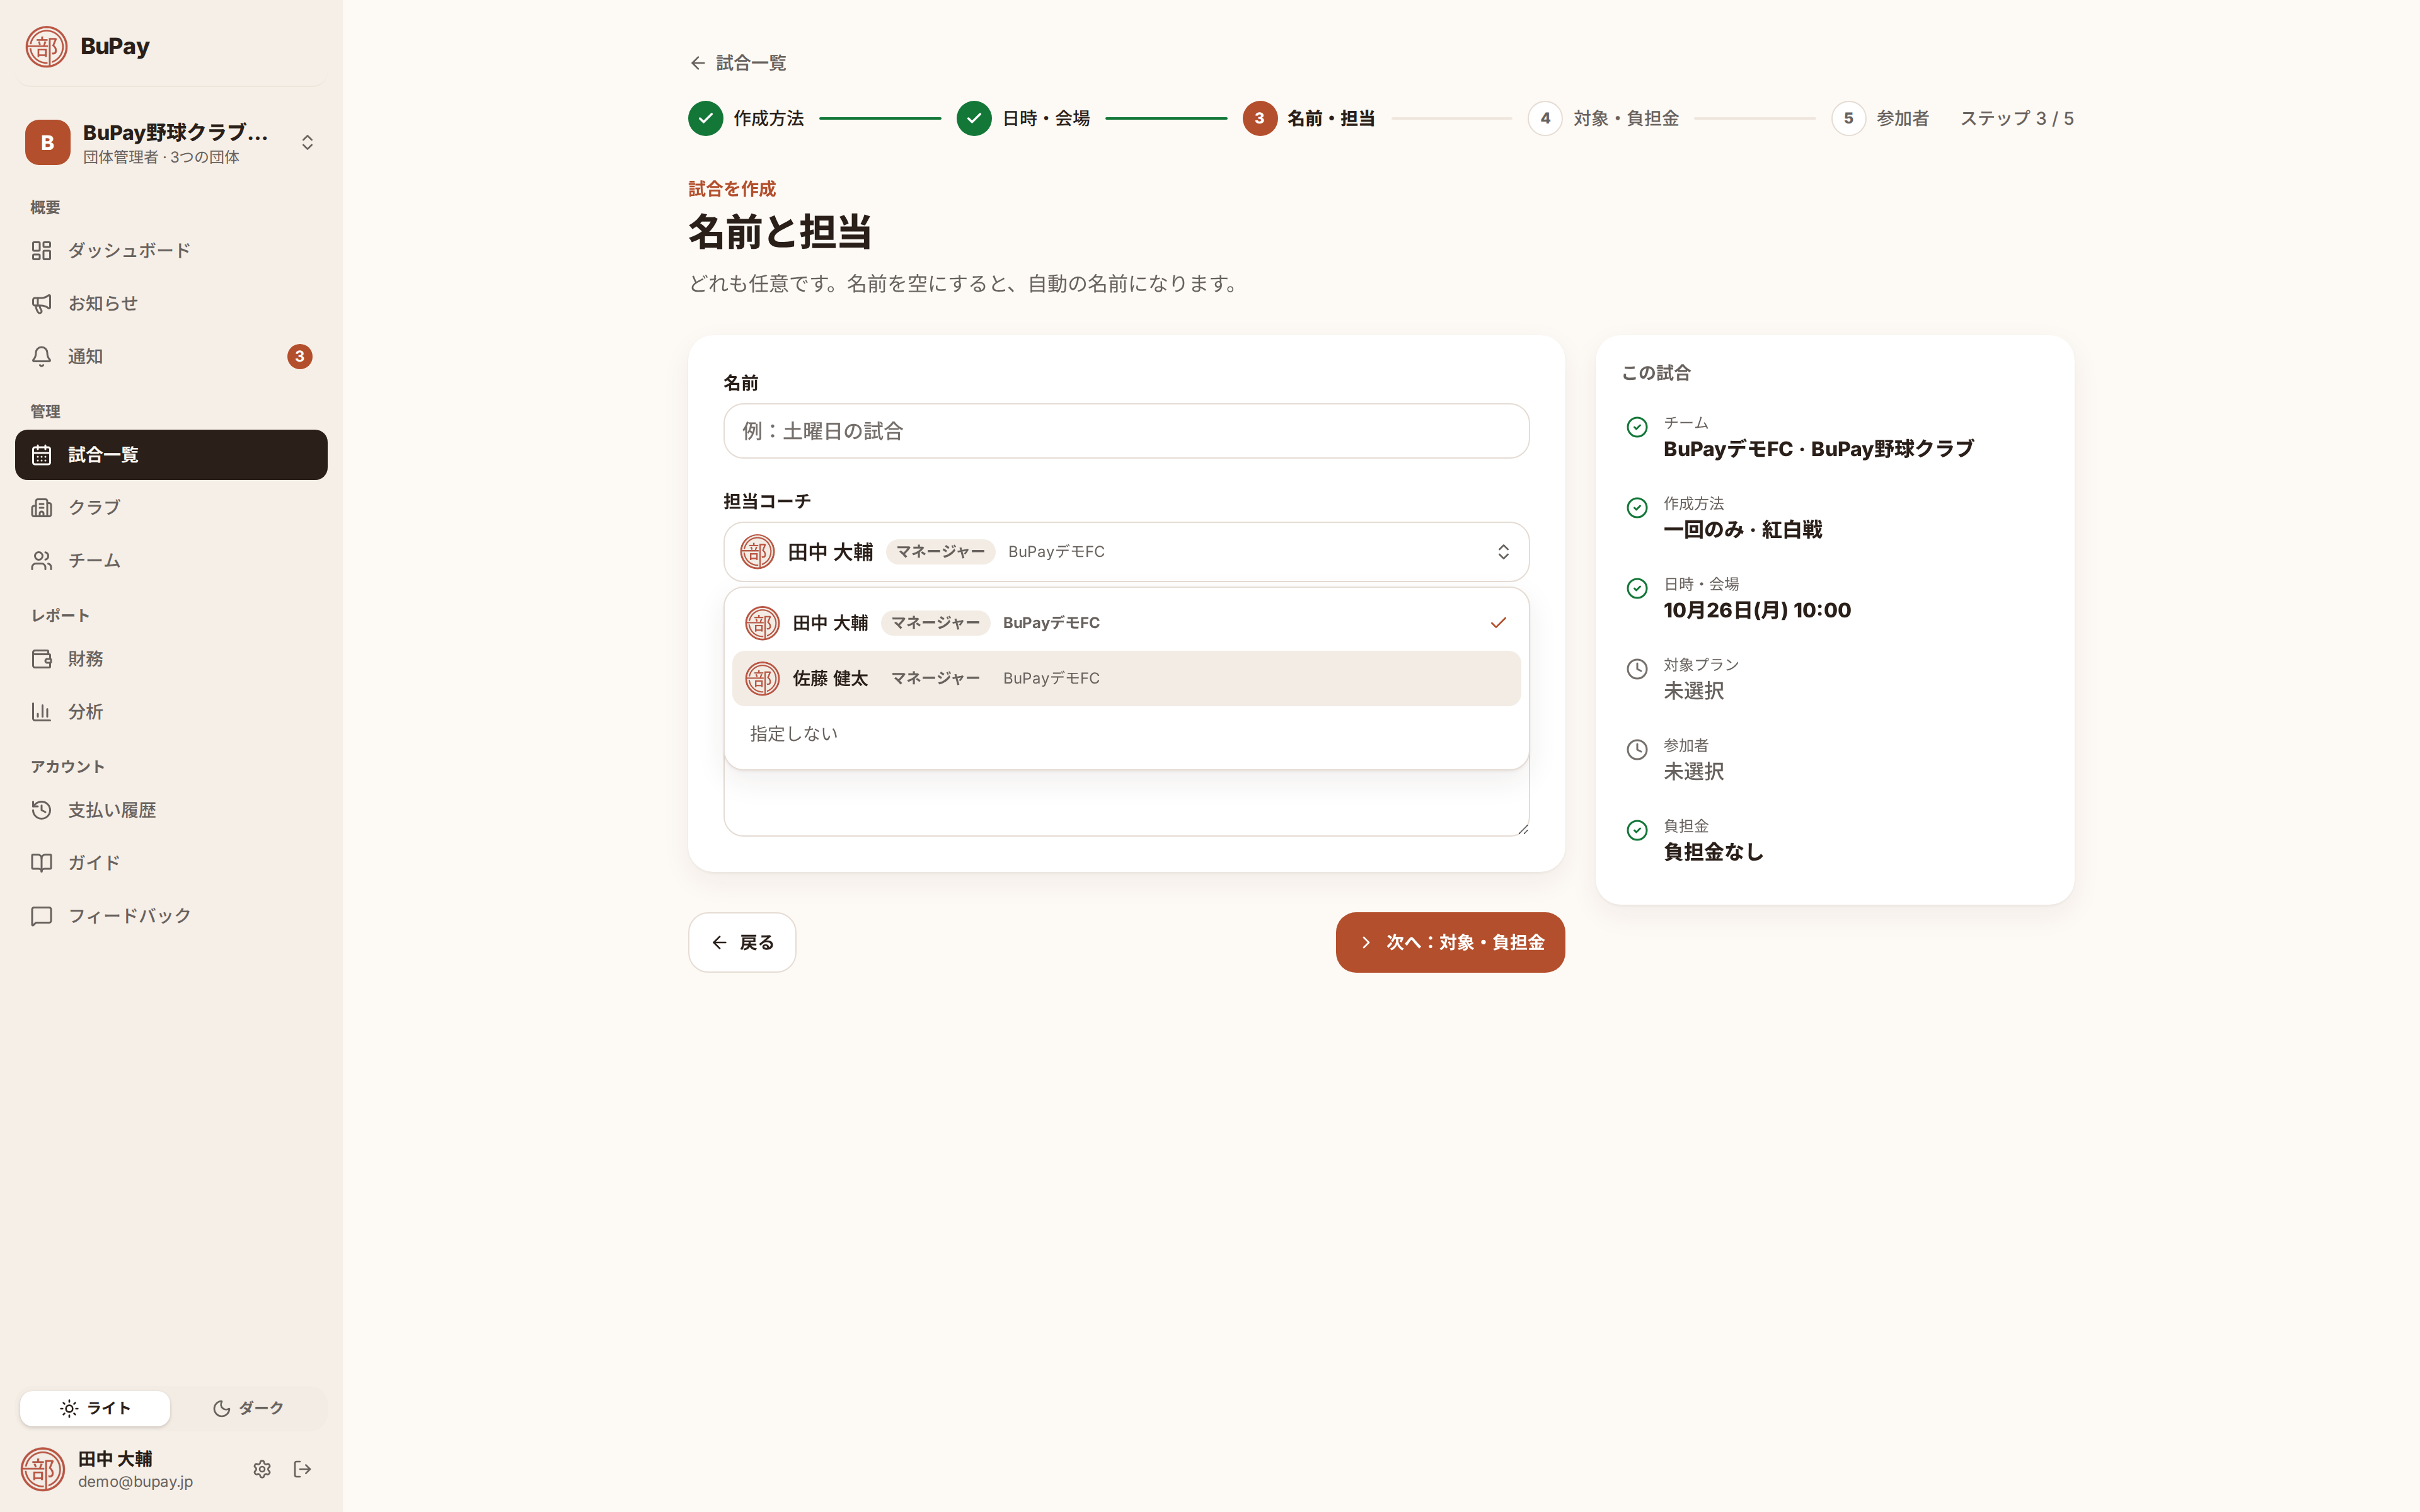This screenshot has height=1512, width=2420.
Task: Go to step 作成方法 in stepper
Action: pyautogui.click(x=746, y=118)
